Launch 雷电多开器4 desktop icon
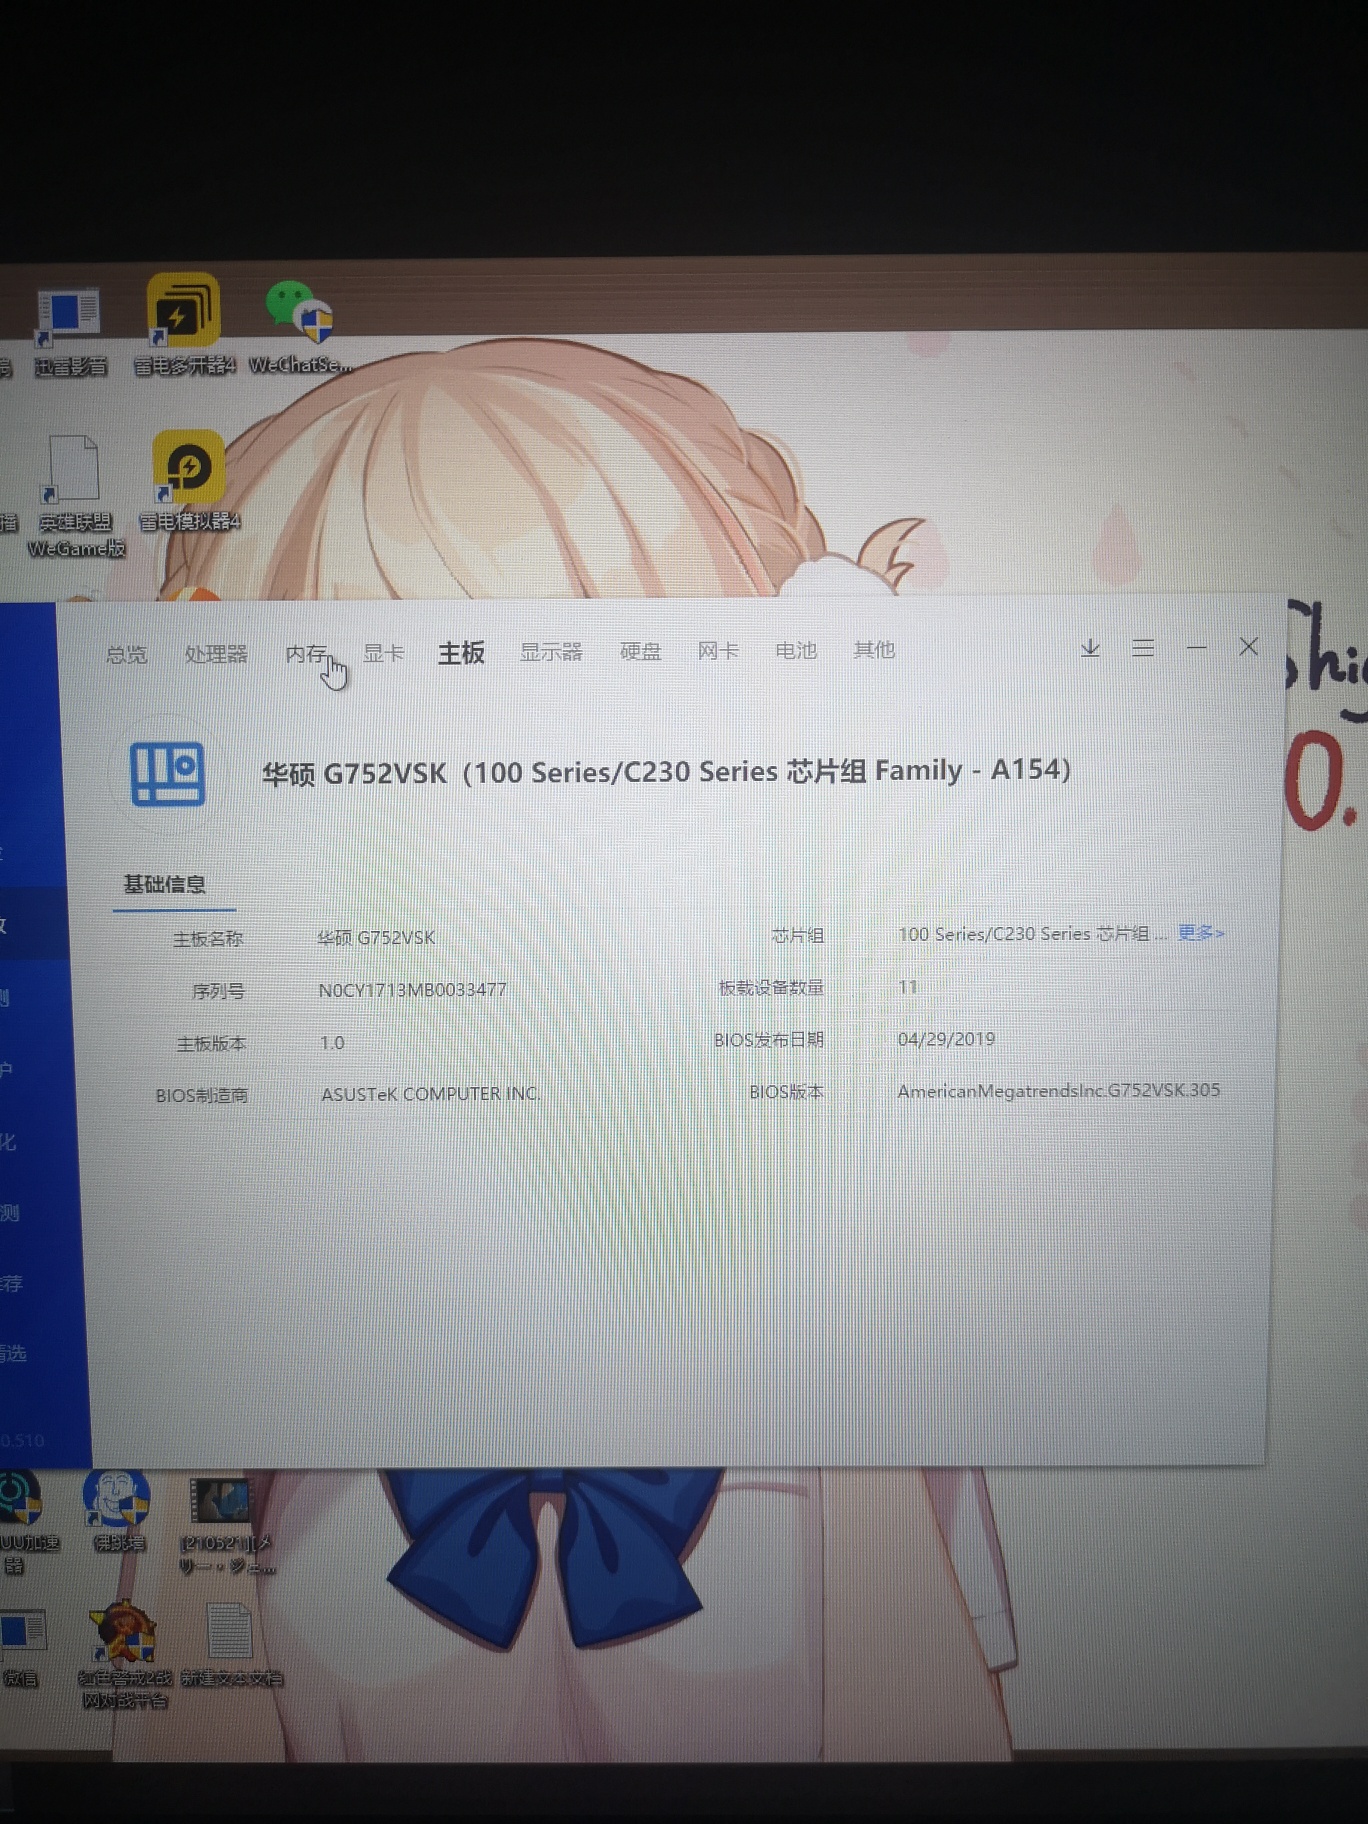 pos(184,326)
